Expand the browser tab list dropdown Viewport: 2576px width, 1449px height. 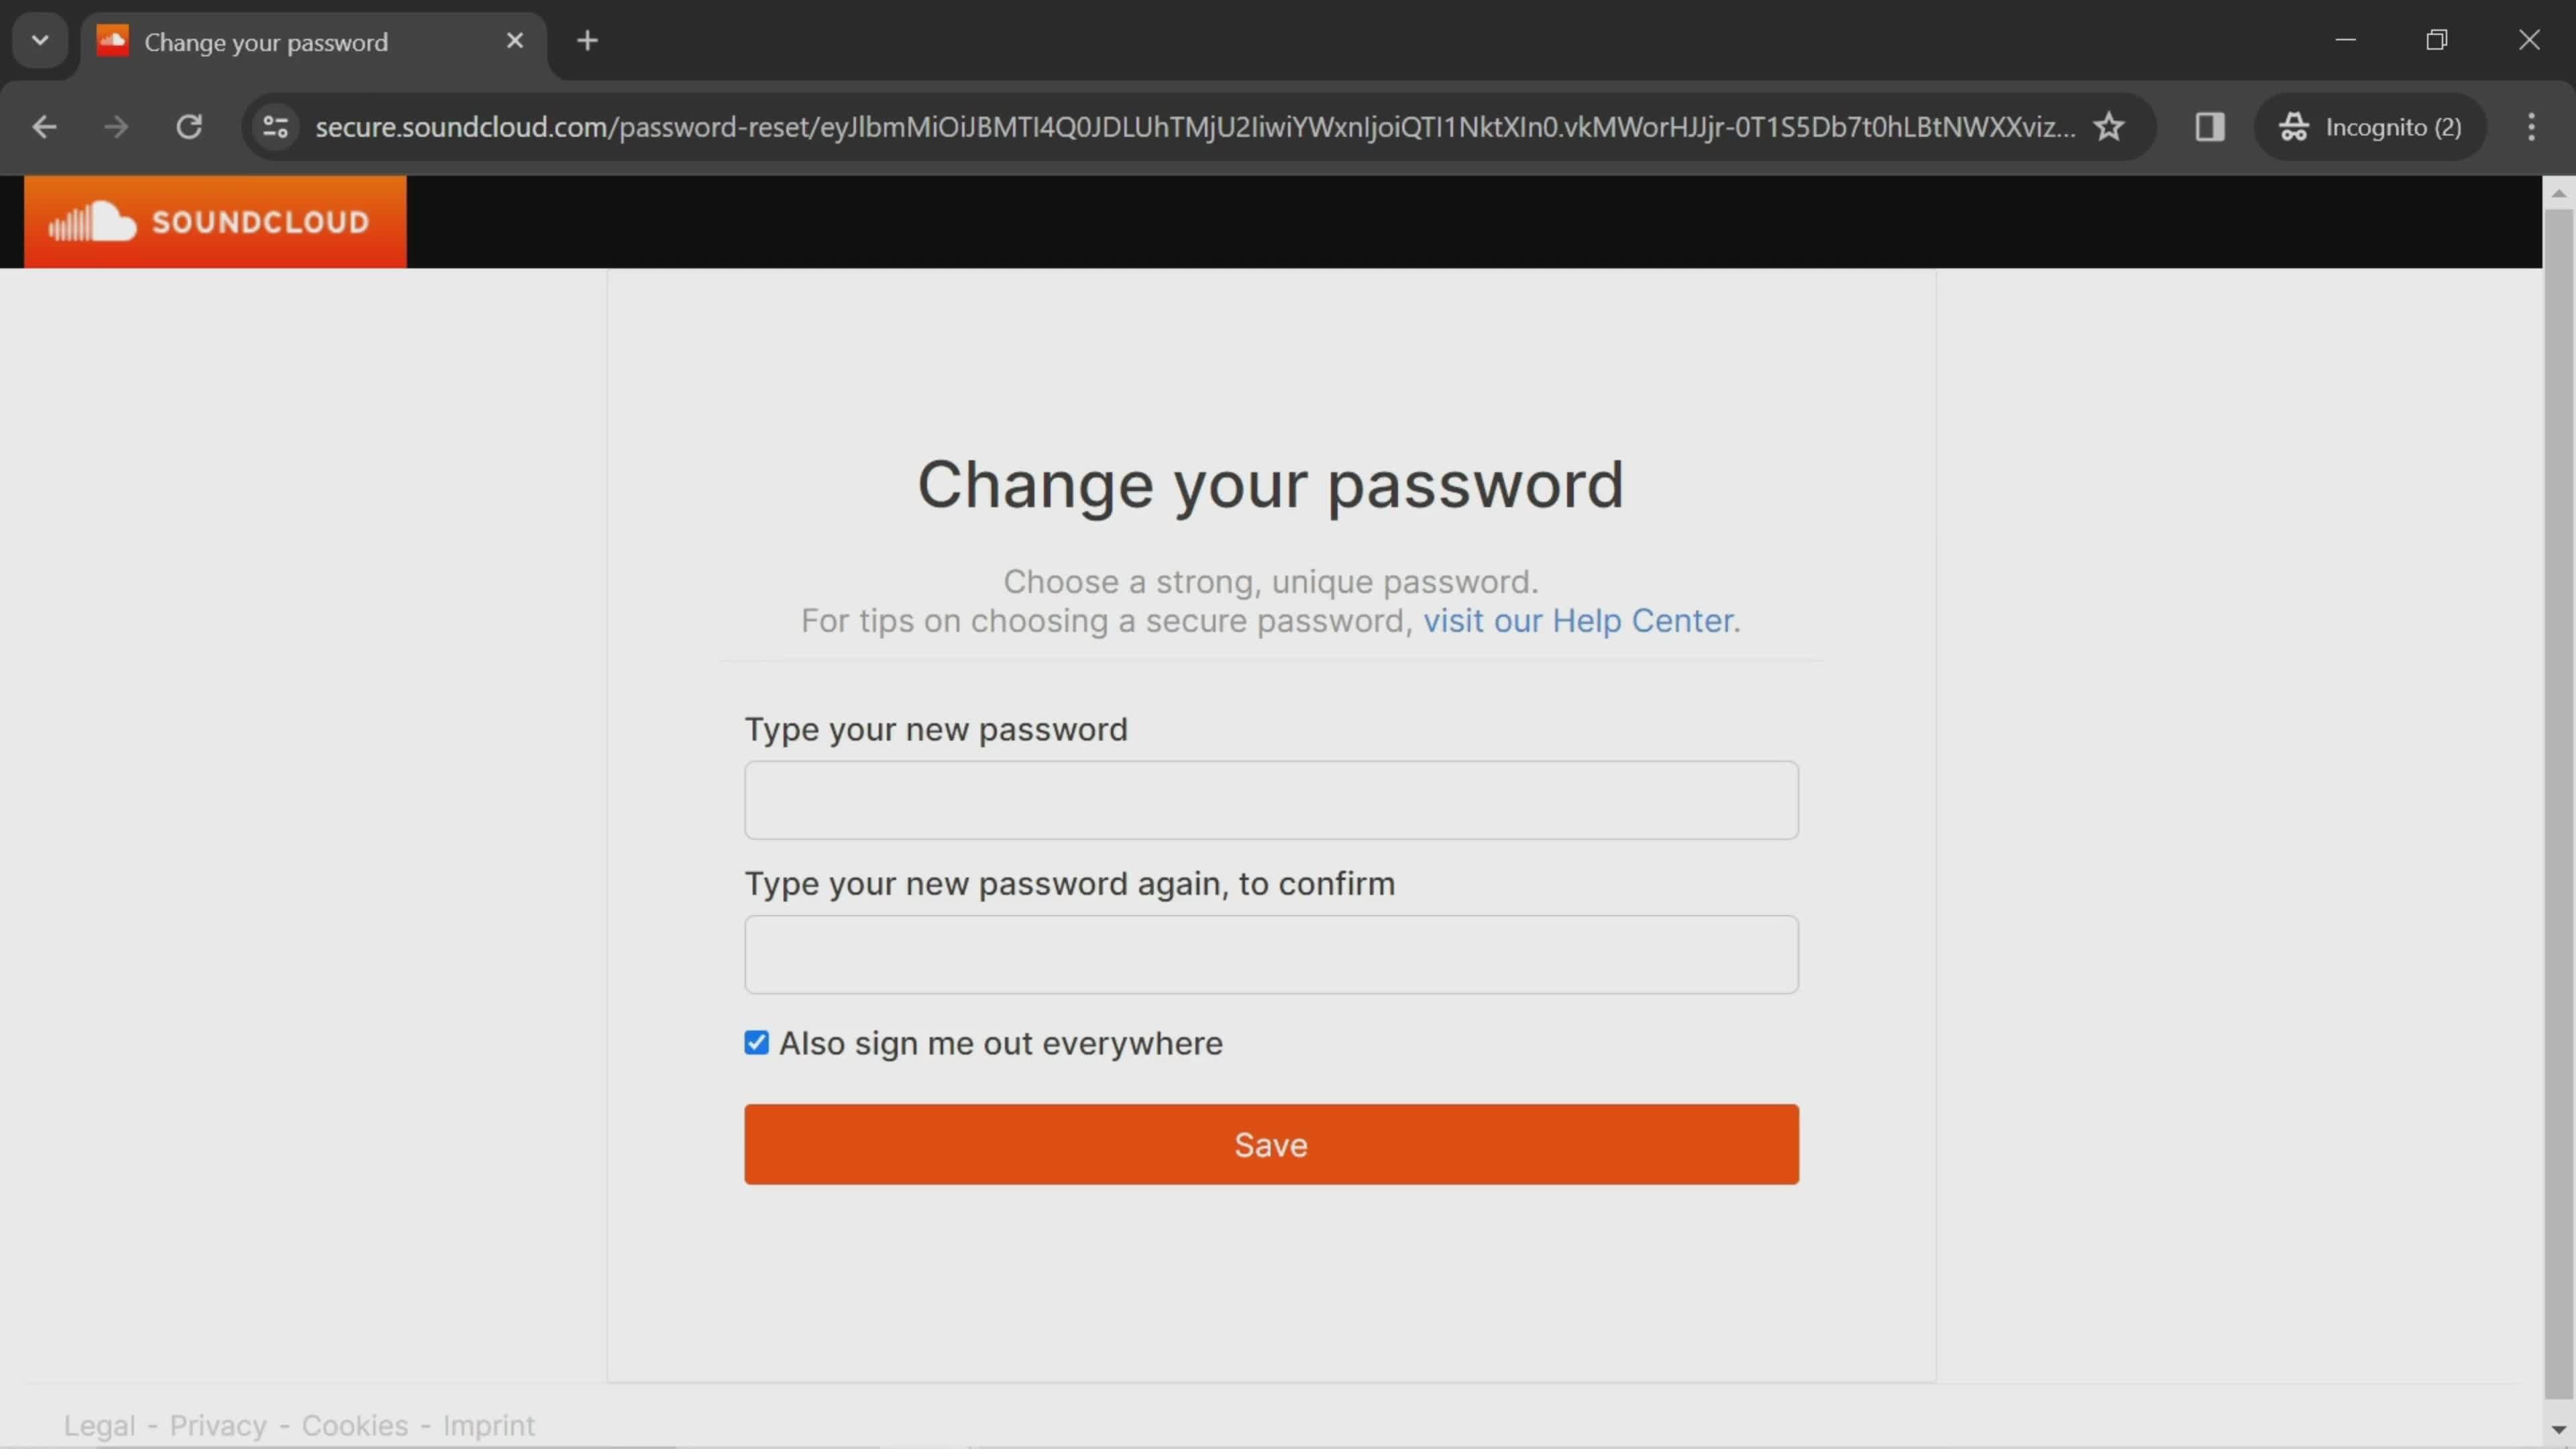(39, 39)
